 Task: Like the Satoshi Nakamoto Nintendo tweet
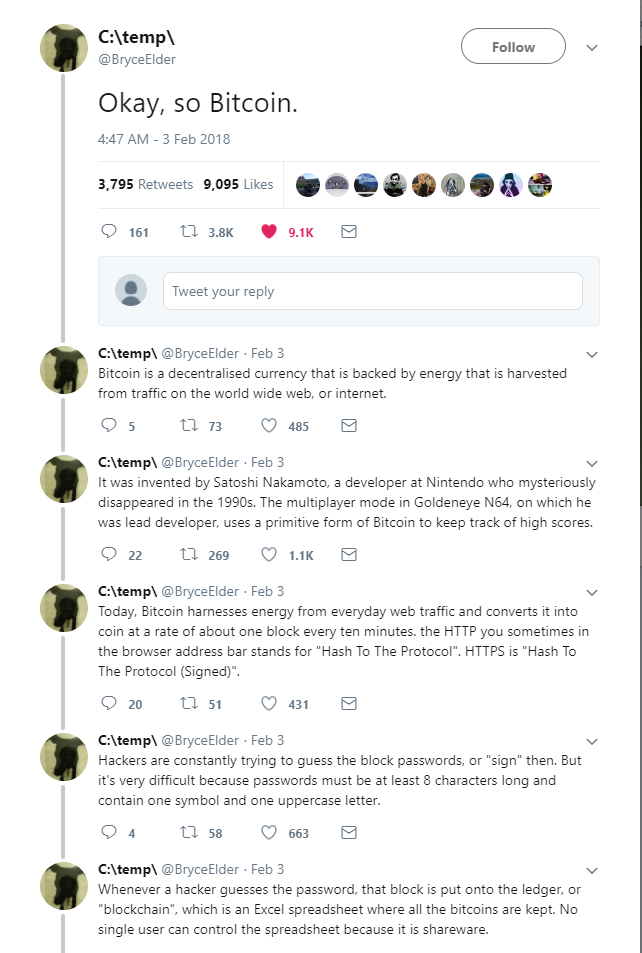[268, 555]
